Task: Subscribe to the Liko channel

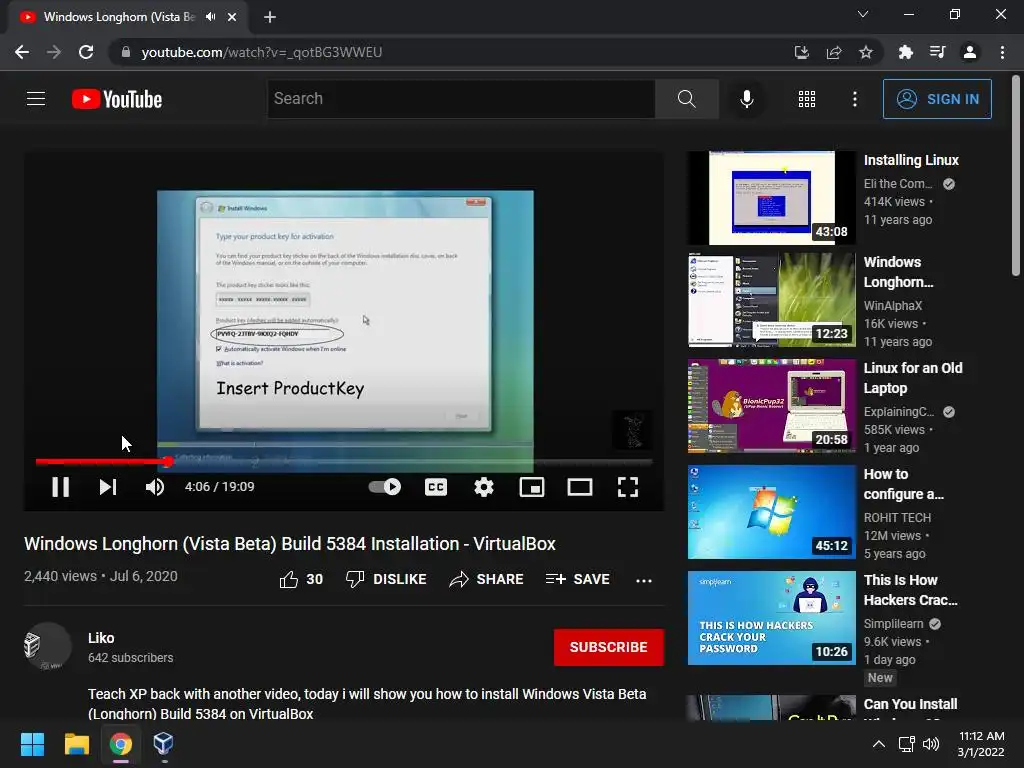Action: click(609, 647)
